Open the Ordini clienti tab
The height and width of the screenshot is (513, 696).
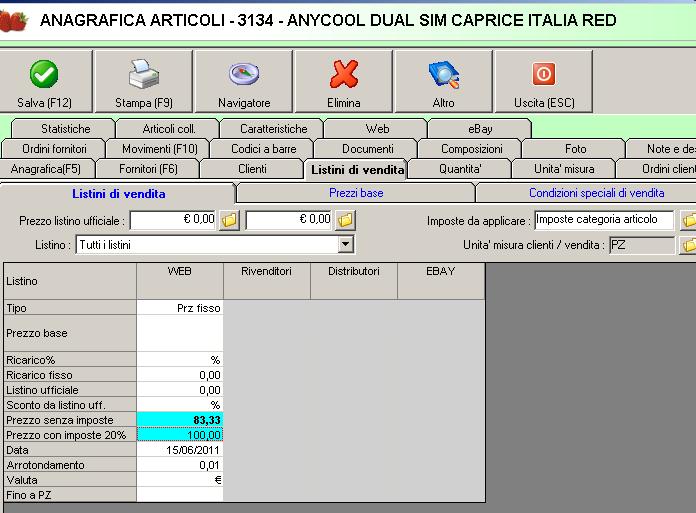[657, 169]
